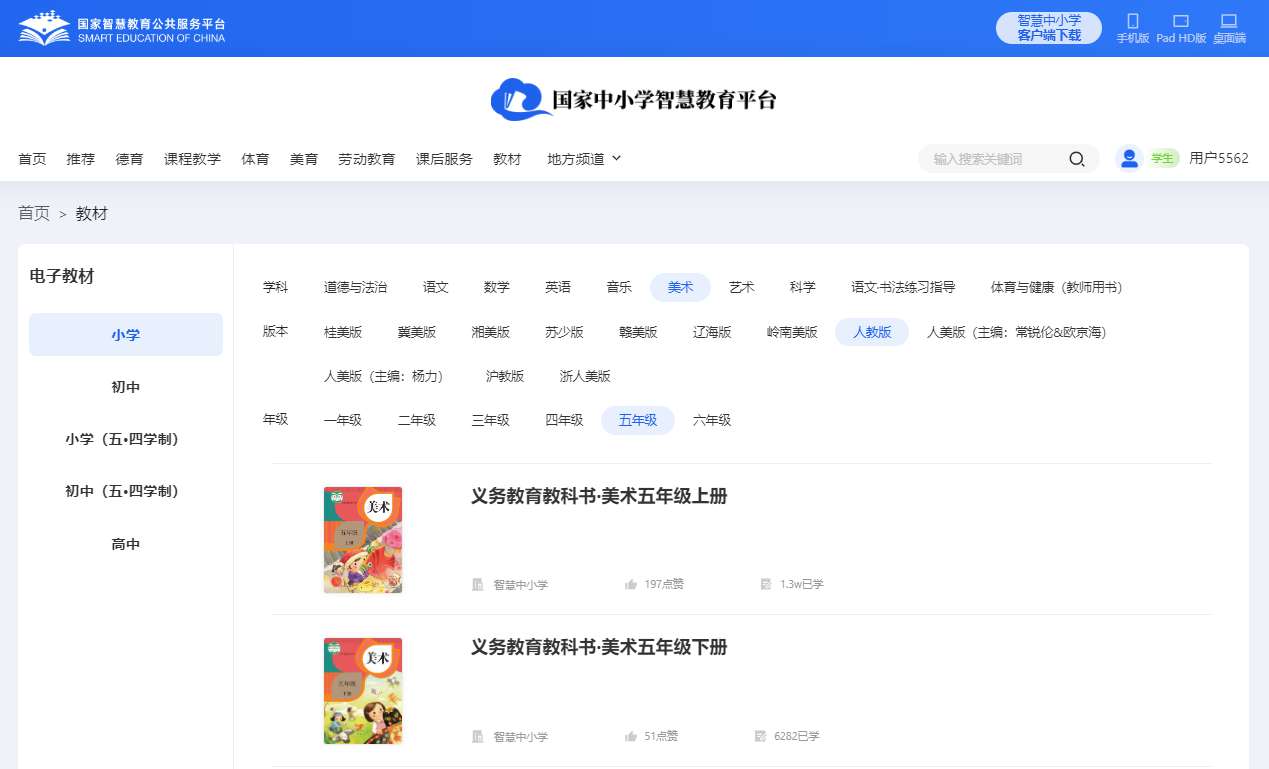The image size is (1269, 769).
Task: Click the user avatar icon
Action: pos(1129,158)
